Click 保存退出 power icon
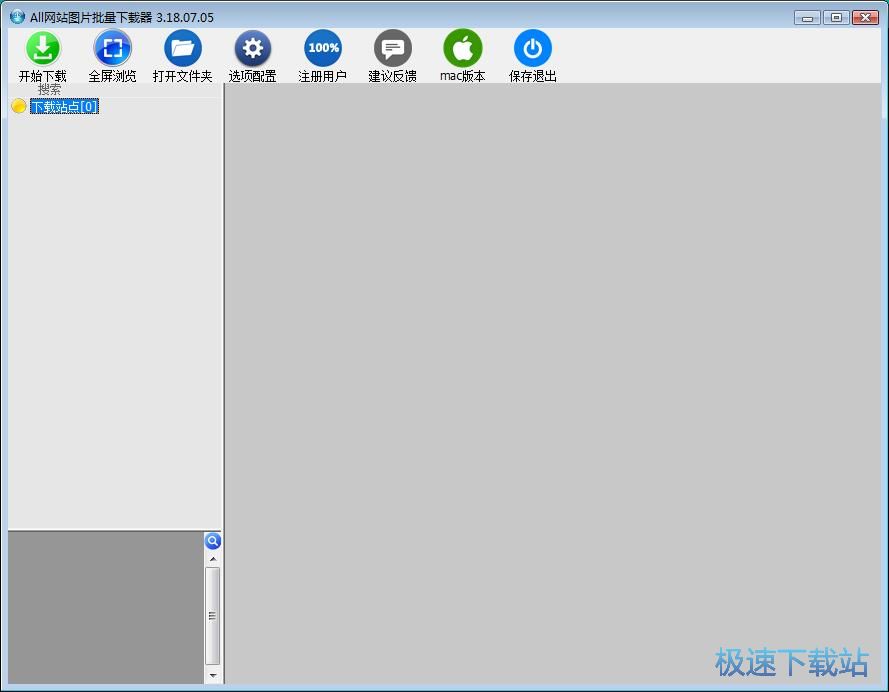The width and height of the screenshot is (889, 692). click(x=532, y=49)
